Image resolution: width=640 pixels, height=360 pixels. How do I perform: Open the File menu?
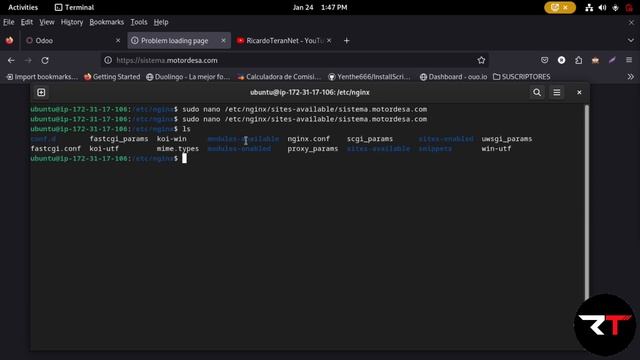[x=9, y=22]
